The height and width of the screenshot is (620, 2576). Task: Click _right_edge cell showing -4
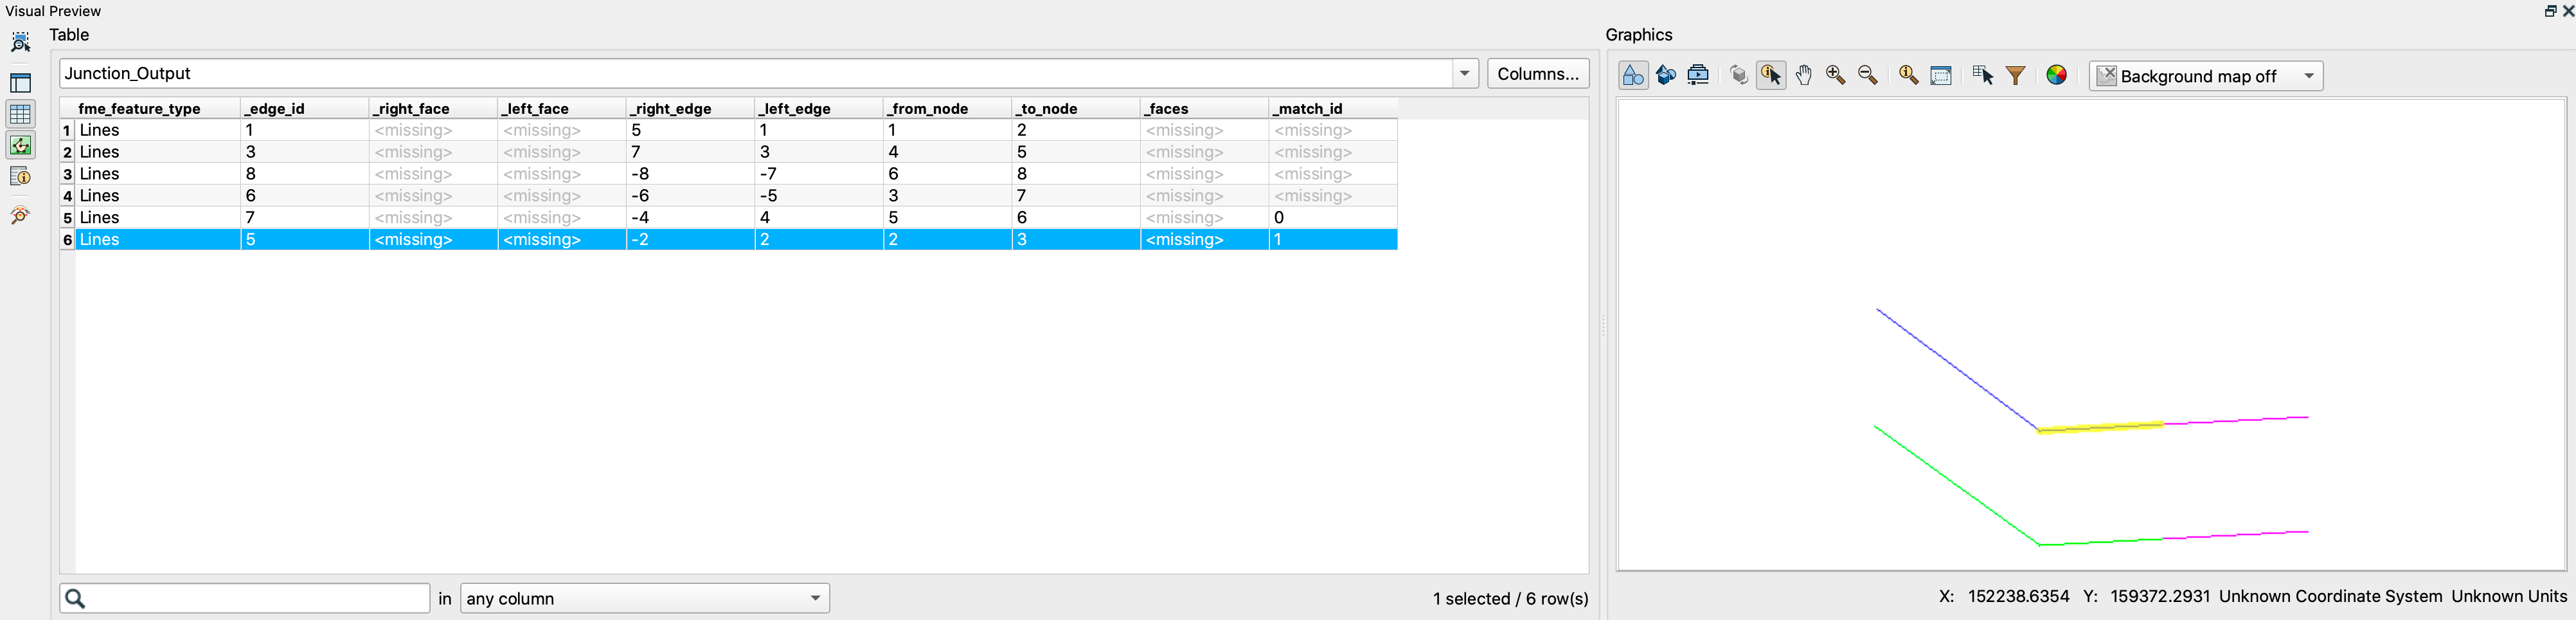pos(690,218)
